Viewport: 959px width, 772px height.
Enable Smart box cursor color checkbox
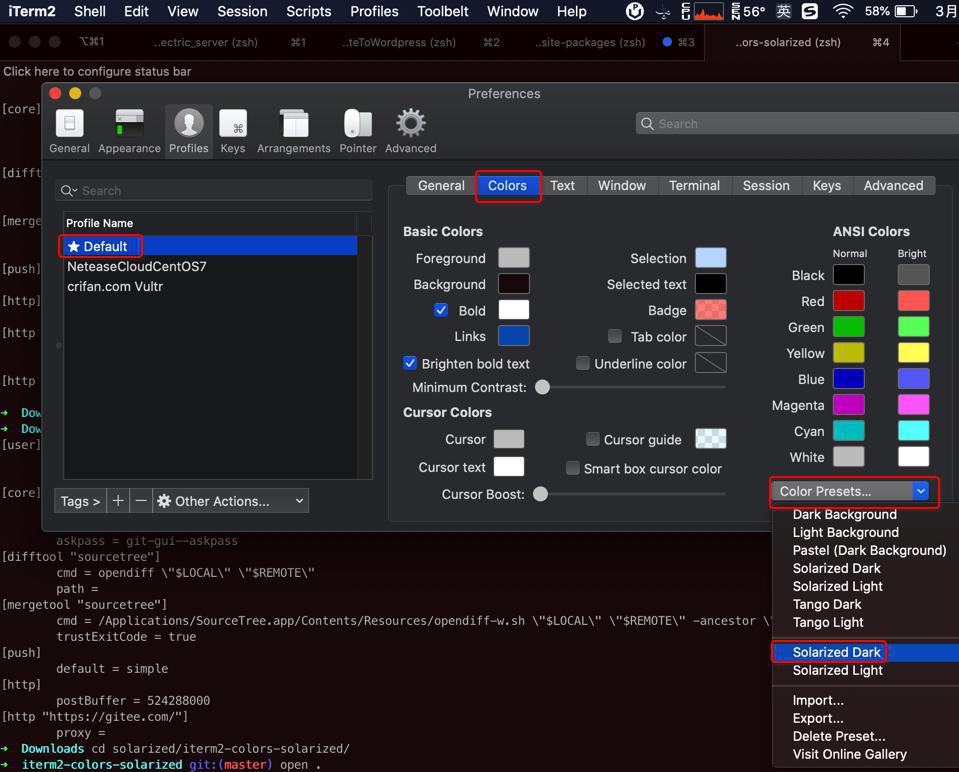click(x=572, y=469)
